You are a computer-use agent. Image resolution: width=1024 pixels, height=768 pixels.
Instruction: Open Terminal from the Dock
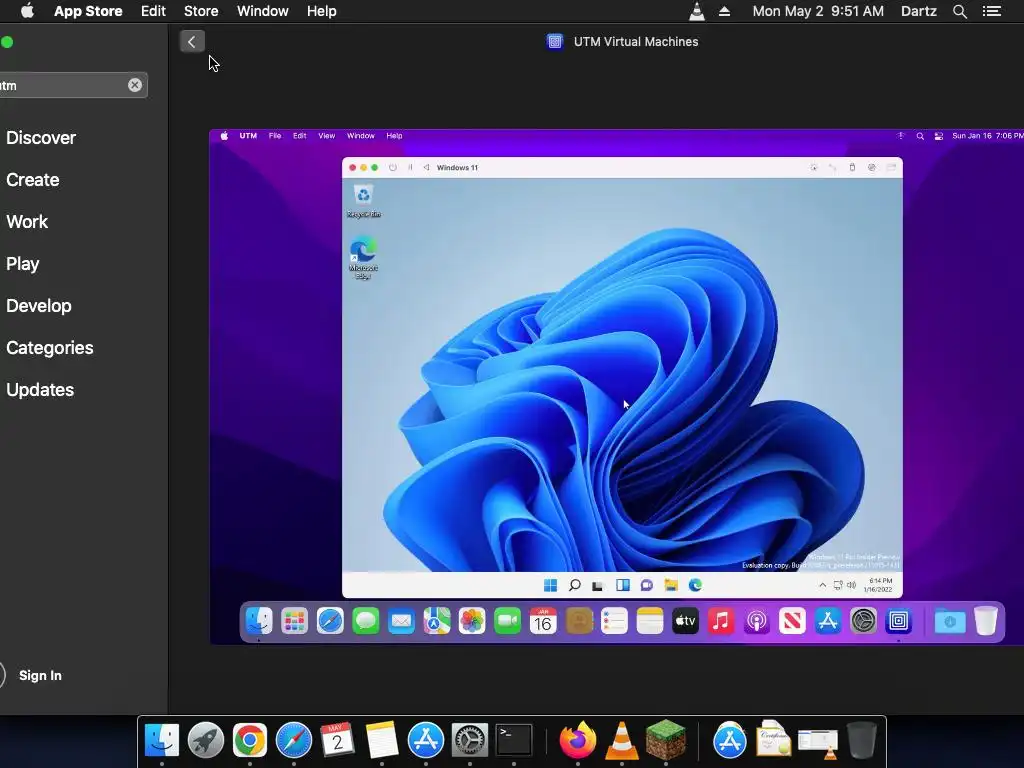(x=514, y=741)
